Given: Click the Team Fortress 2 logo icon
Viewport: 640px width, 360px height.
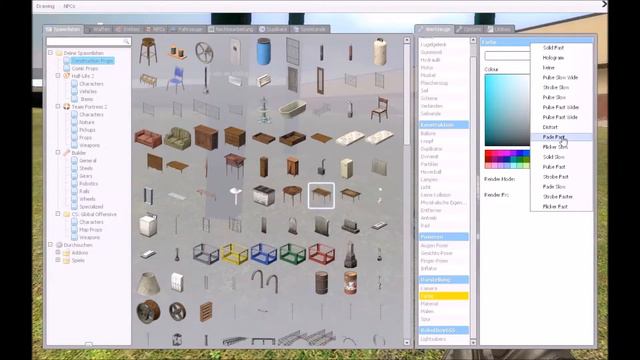Looking at the screenshot, I should coord(67,107).
